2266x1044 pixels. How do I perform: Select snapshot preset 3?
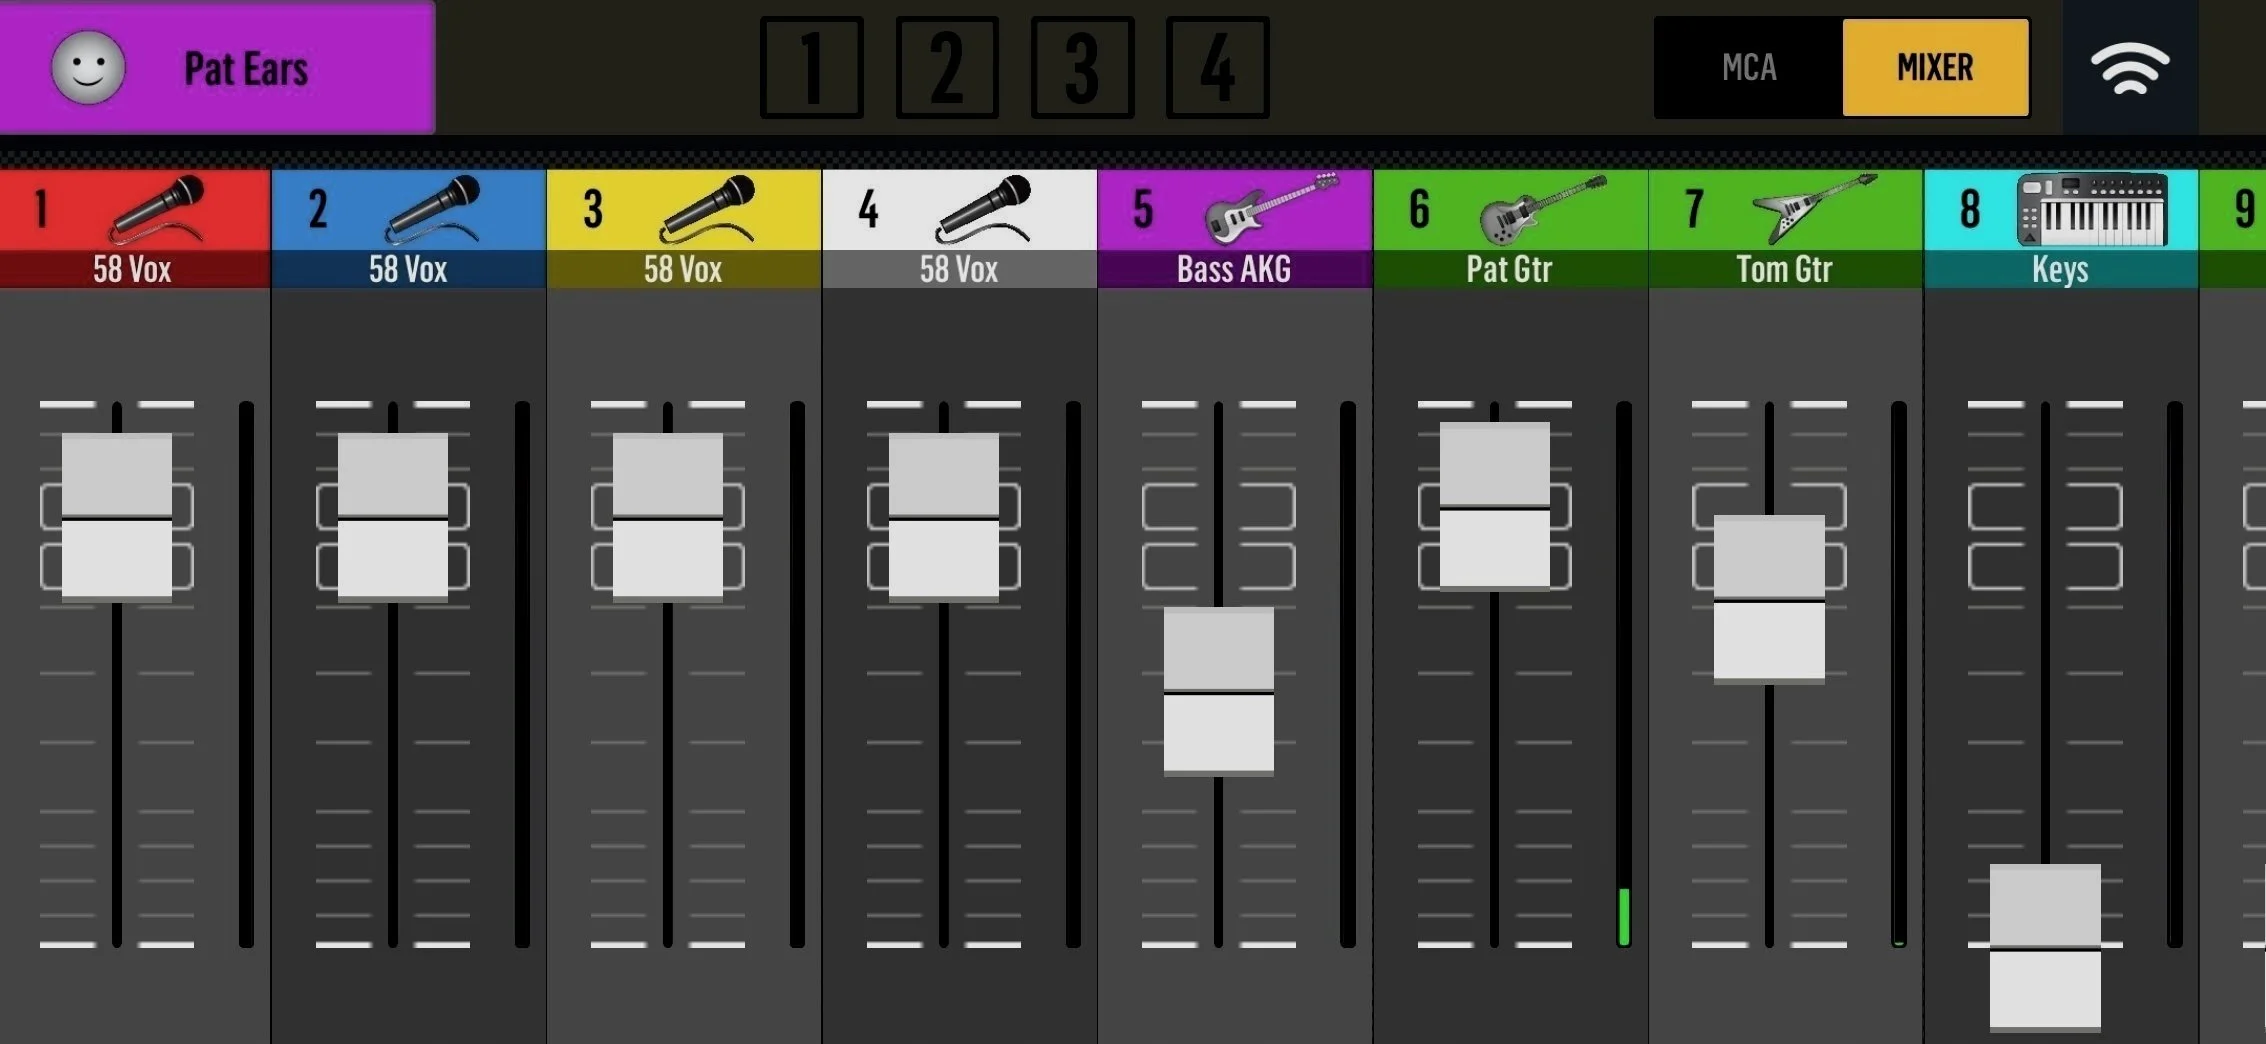coord(1082,67)
